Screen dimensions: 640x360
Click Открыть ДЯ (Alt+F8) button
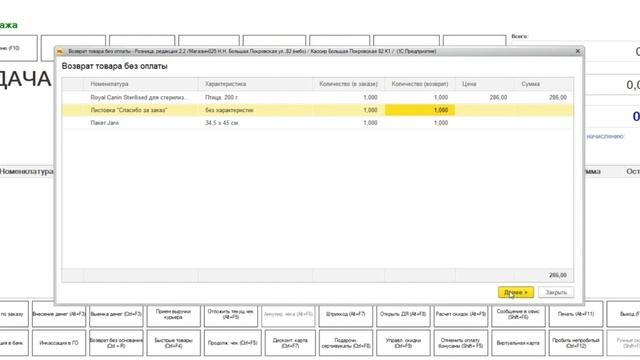point(403,314)
